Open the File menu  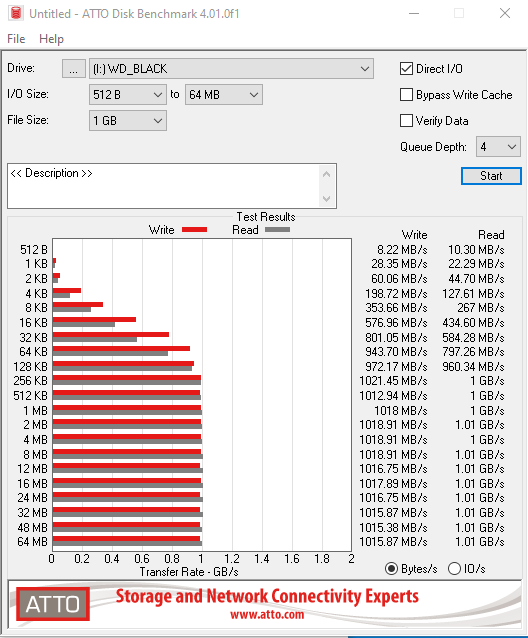click(16, 39)
